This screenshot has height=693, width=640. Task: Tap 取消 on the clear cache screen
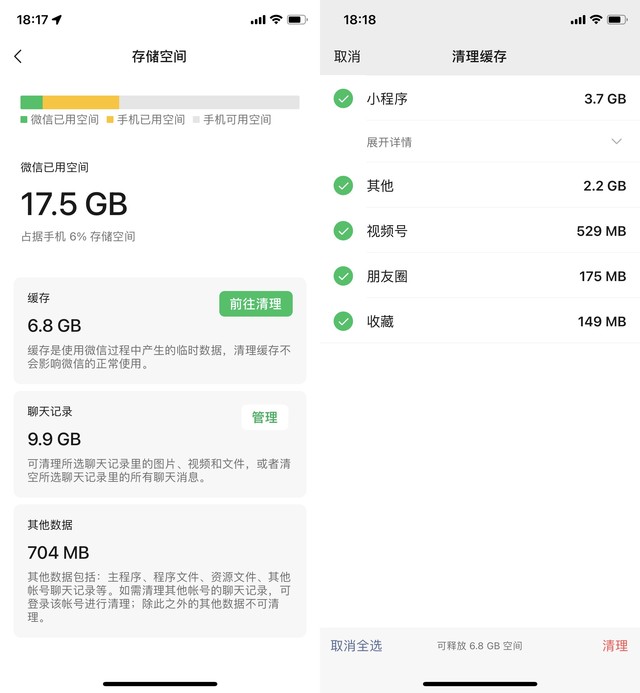click(x=347, y=57)
